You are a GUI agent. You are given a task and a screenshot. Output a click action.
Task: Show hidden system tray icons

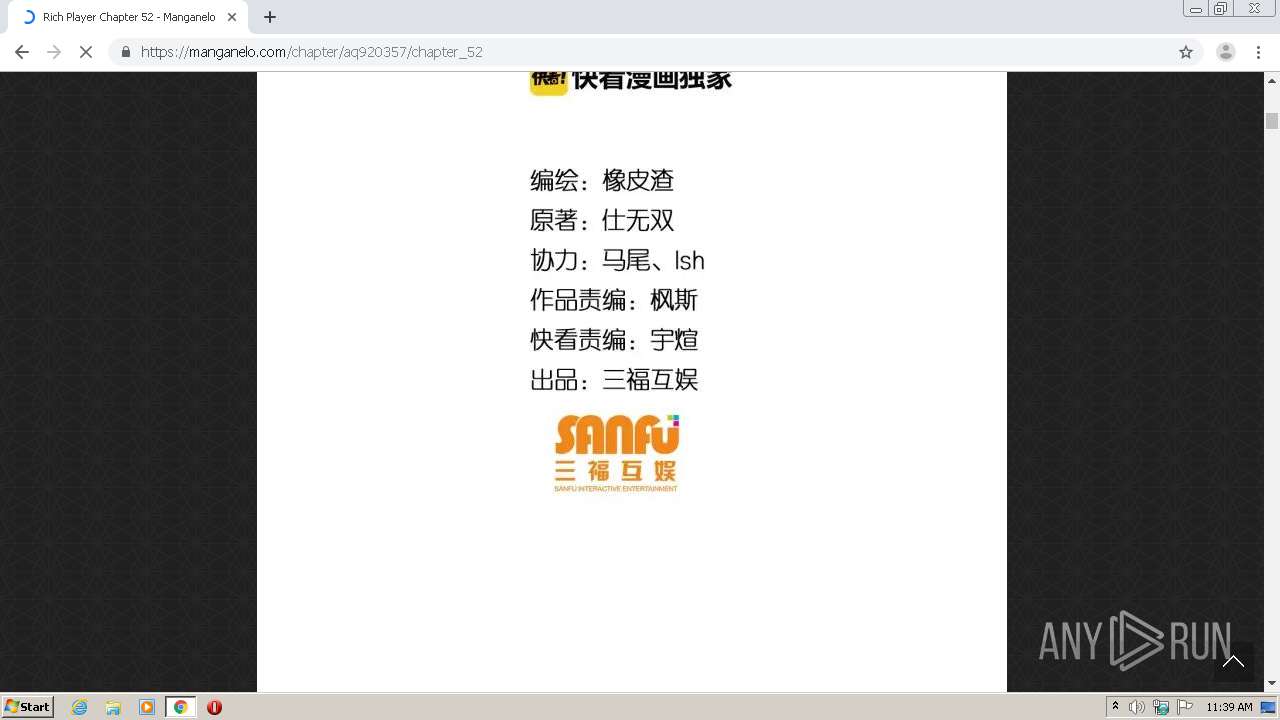click(x=1115, y=707)
